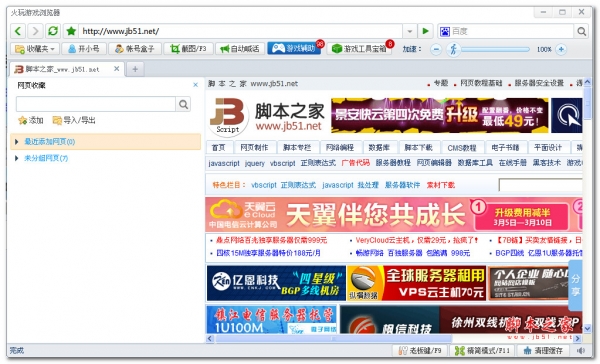Click the 景安快云 upgrade banner ad
This screenshot has width=600, height=364.
[x=440, y=115]
